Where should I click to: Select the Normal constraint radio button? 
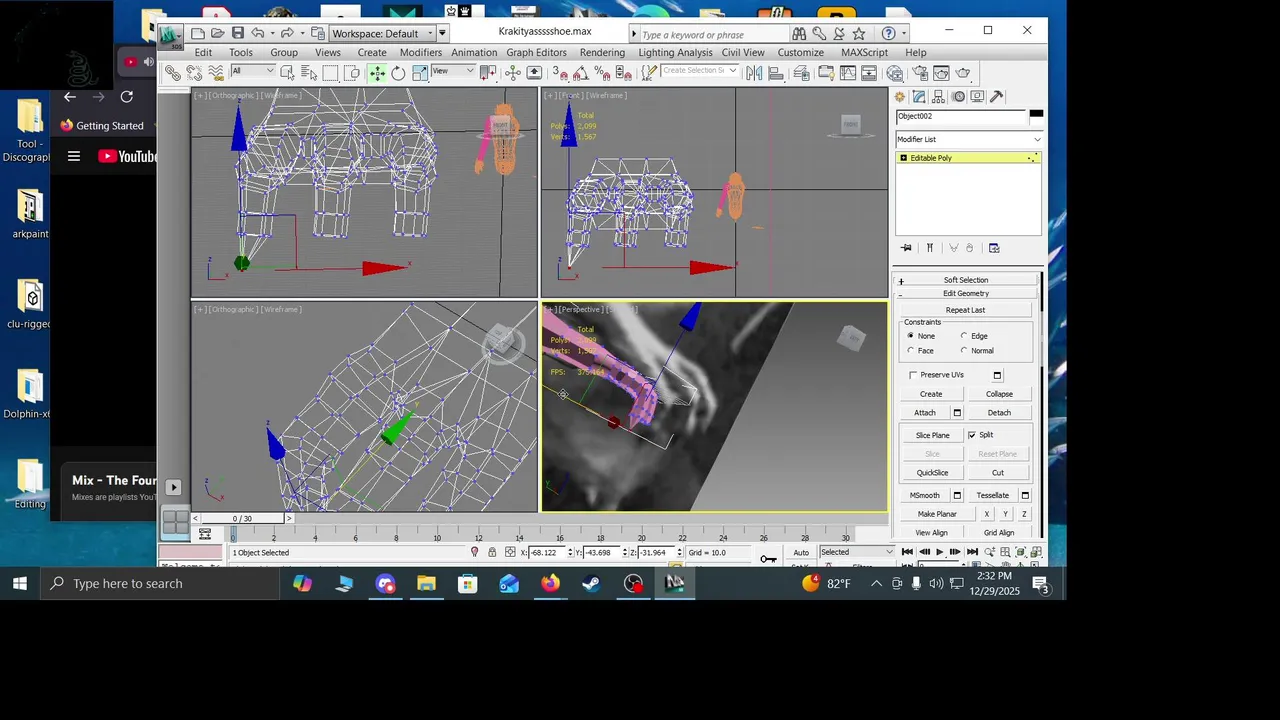point(964,351)
